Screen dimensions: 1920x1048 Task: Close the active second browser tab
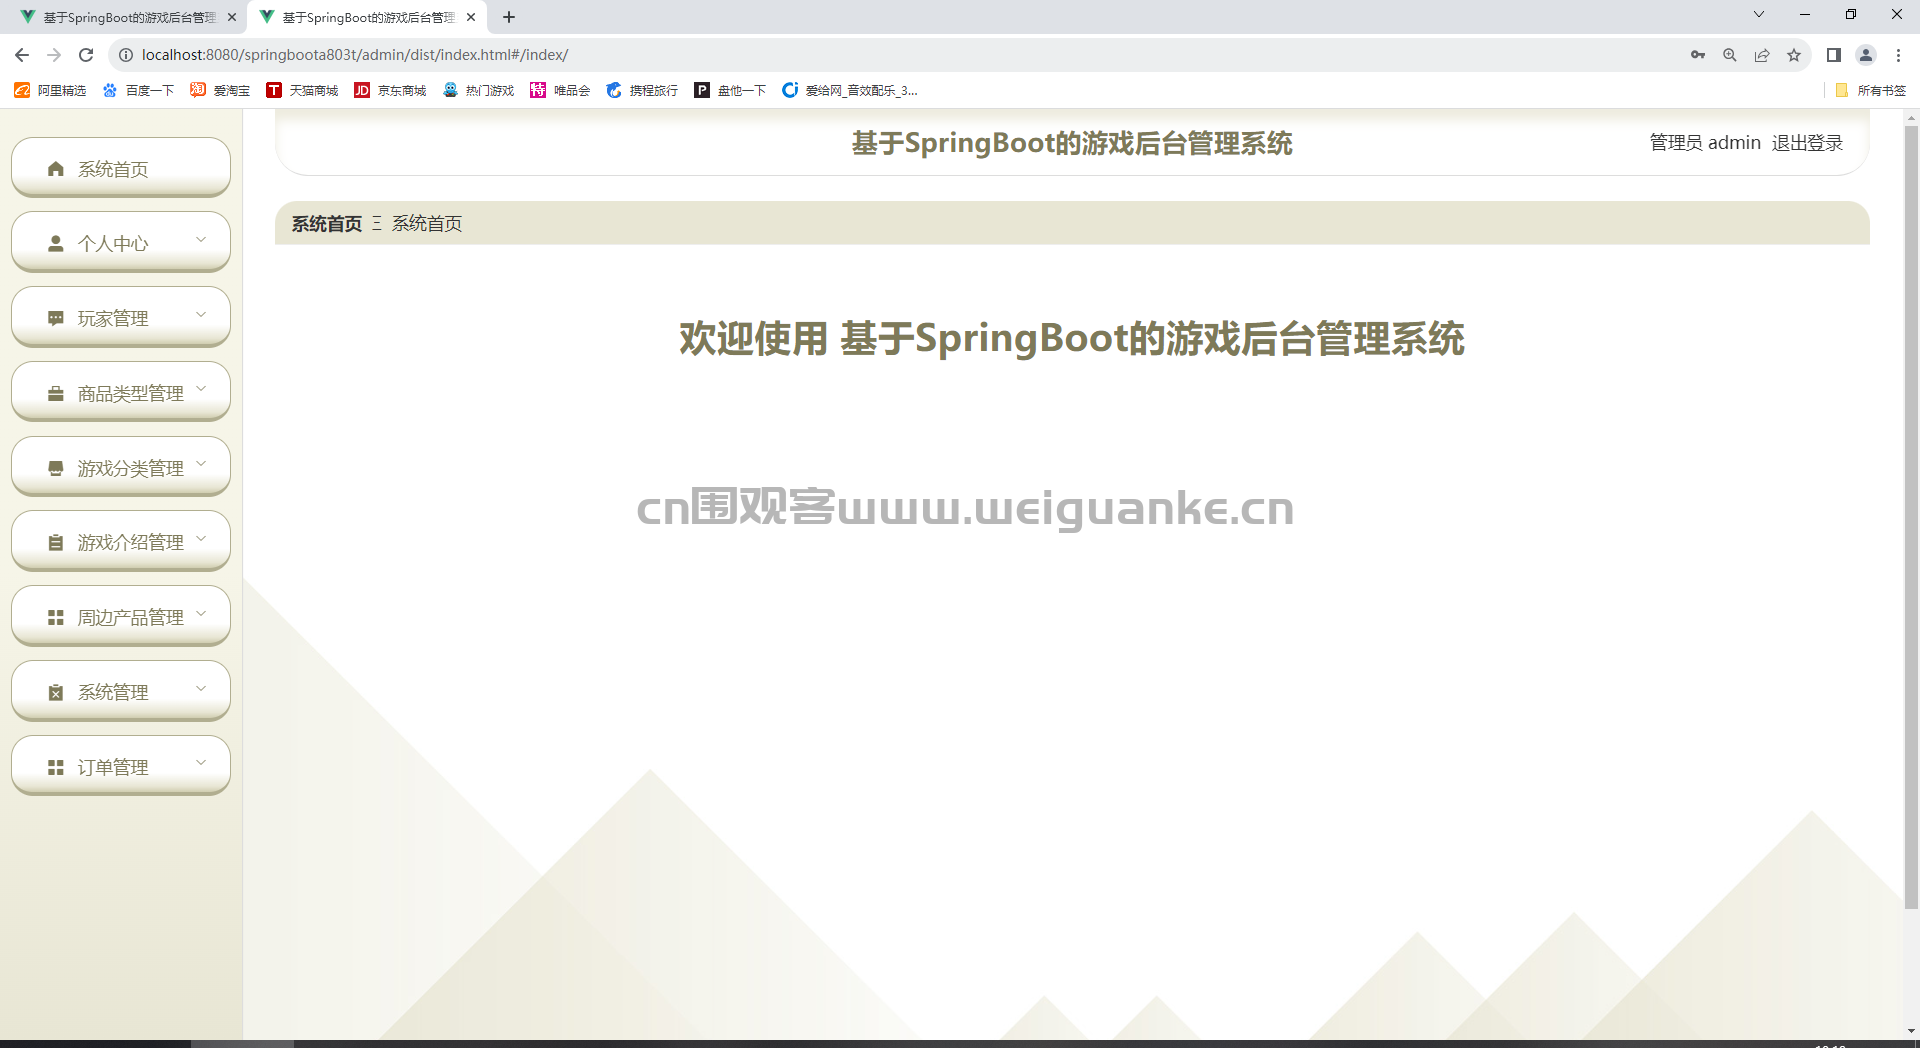(471, 17)
